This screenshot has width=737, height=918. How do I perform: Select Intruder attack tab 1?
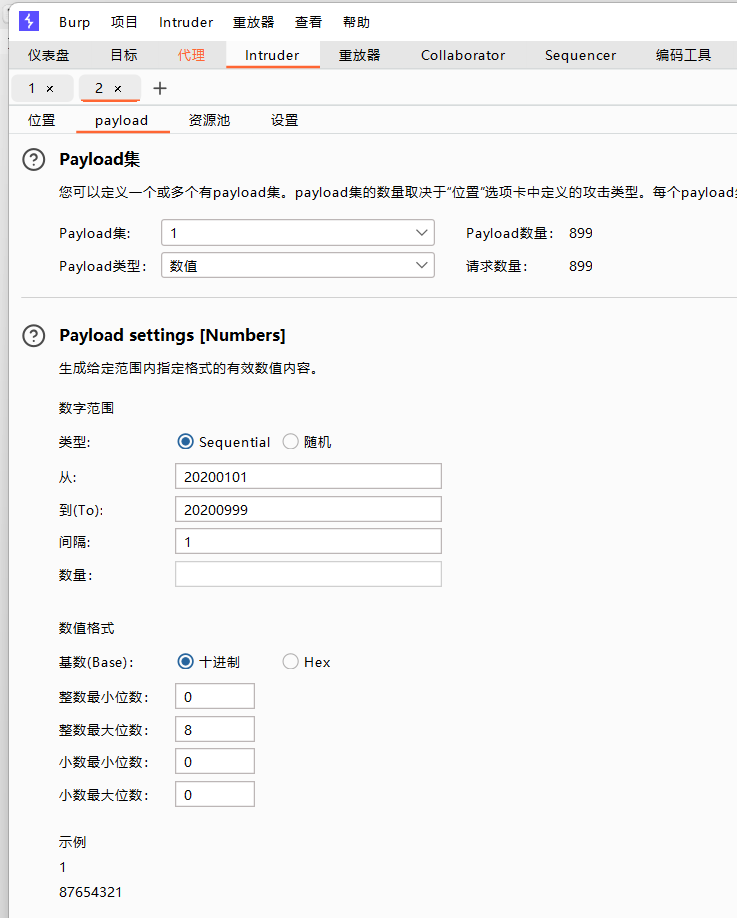(x=32, y=88)
